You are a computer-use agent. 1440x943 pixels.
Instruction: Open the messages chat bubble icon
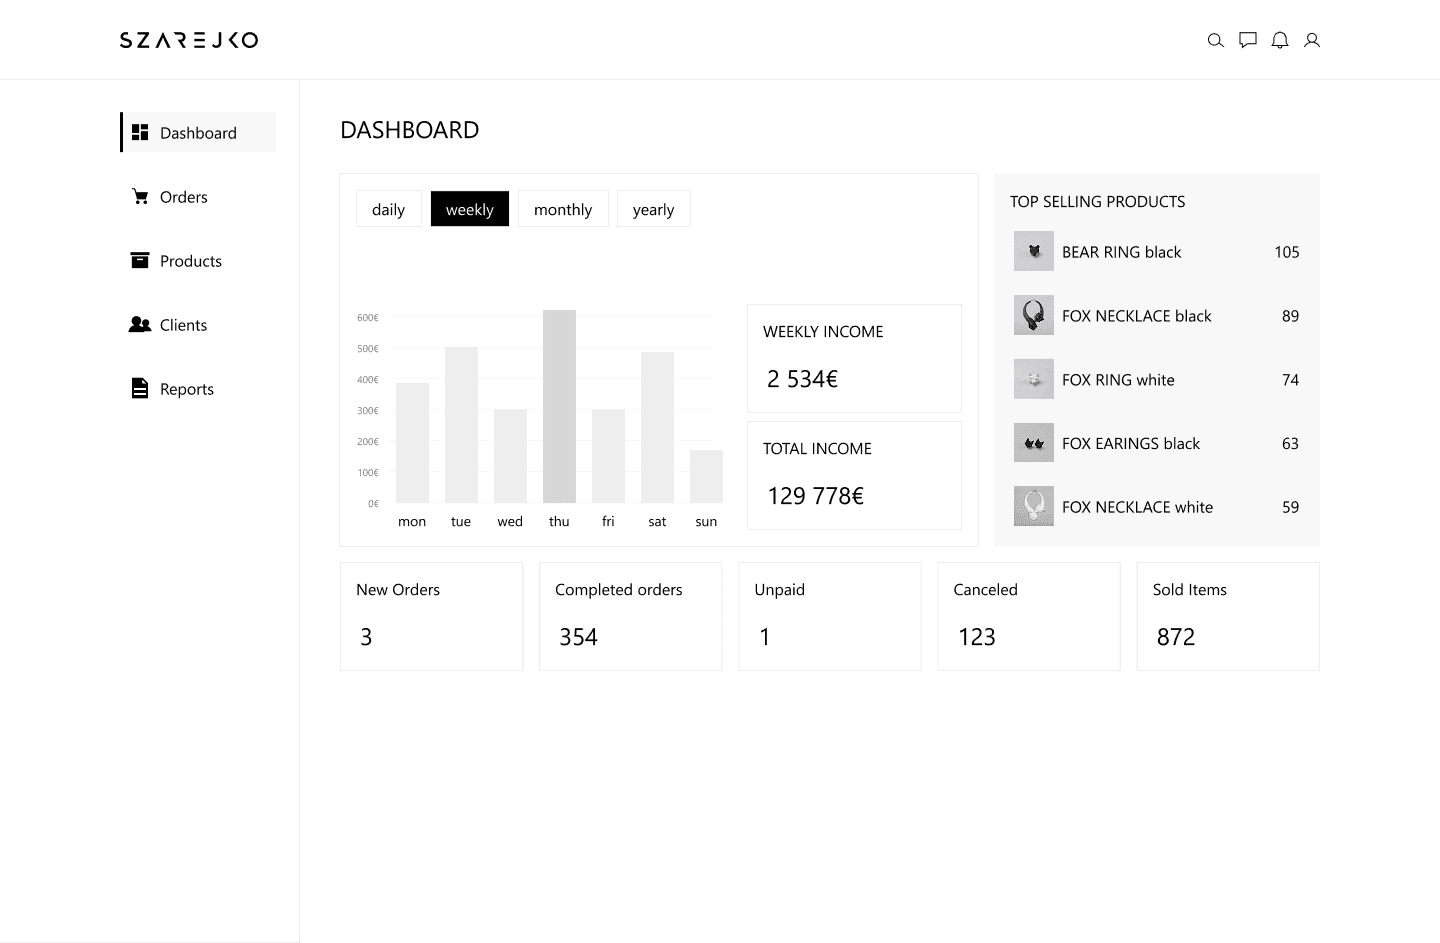(1248, 40)
